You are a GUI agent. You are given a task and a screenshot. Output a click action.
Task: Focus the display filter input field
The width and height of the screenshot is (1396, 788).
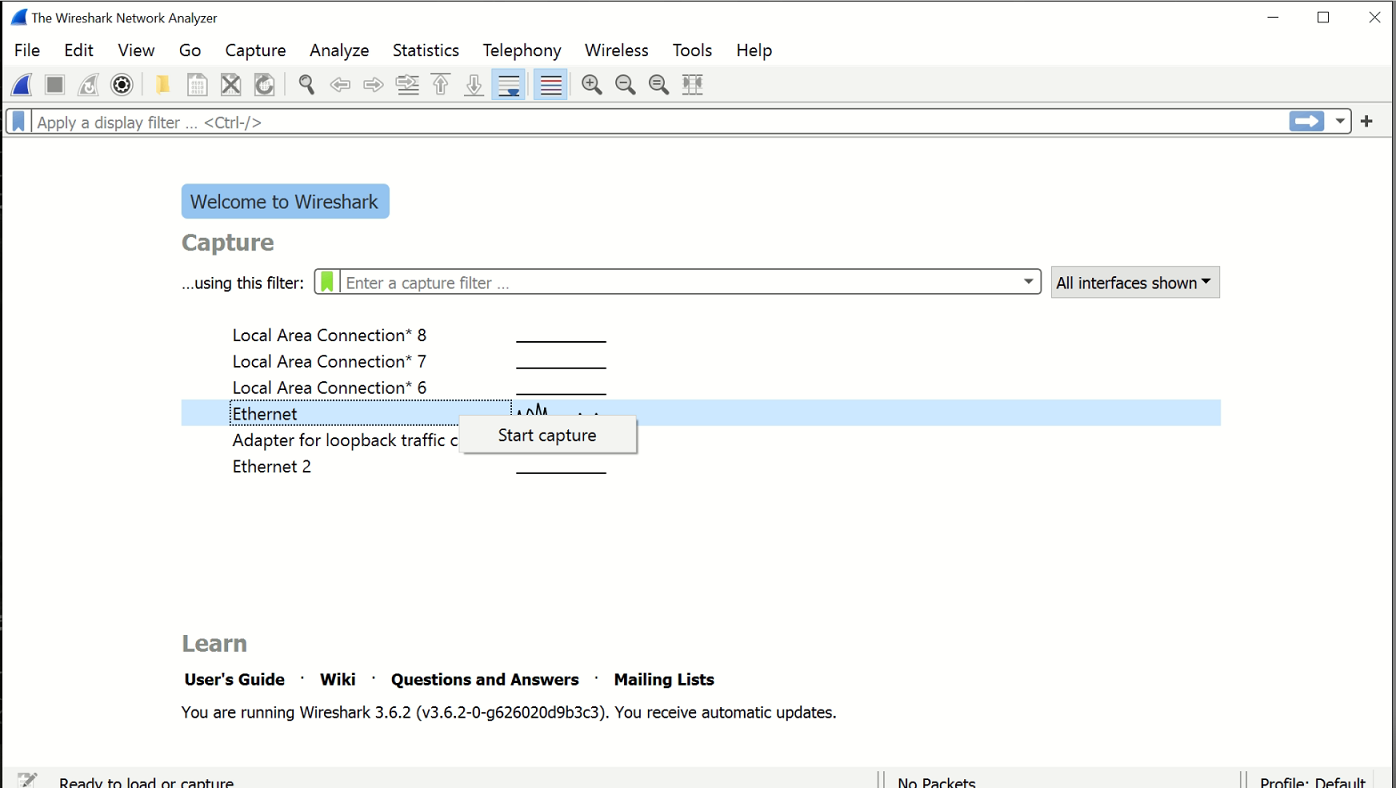[660, 122]
